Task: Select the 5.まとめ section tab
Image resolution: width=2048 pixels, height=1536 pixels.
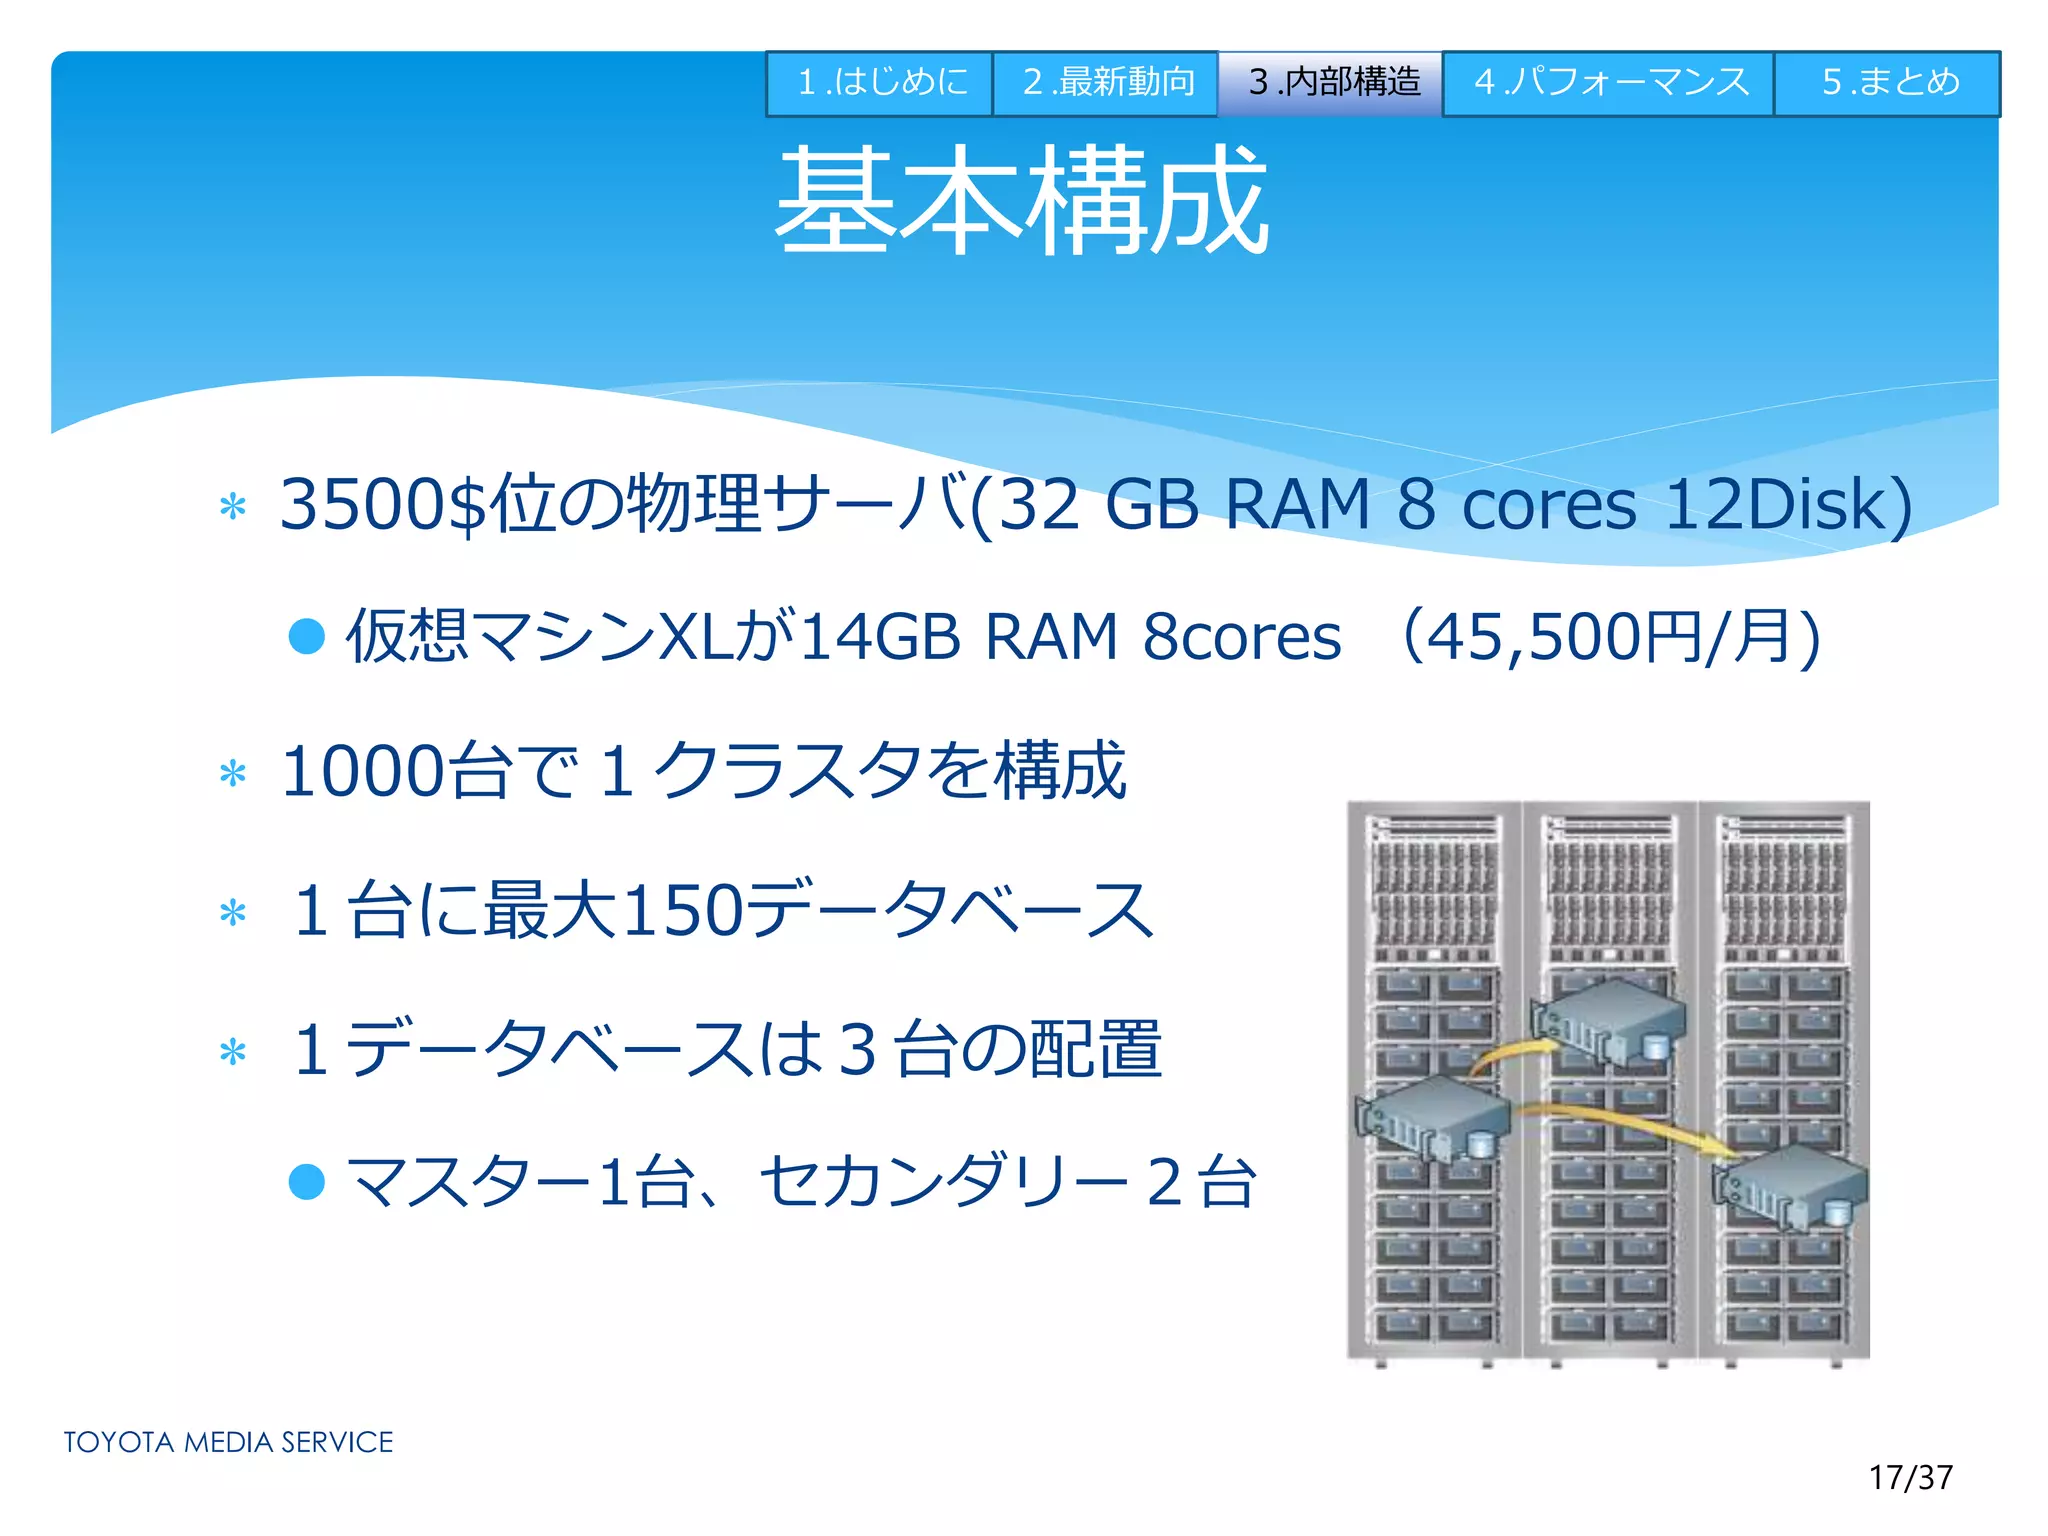Action: click(1888, 83)
